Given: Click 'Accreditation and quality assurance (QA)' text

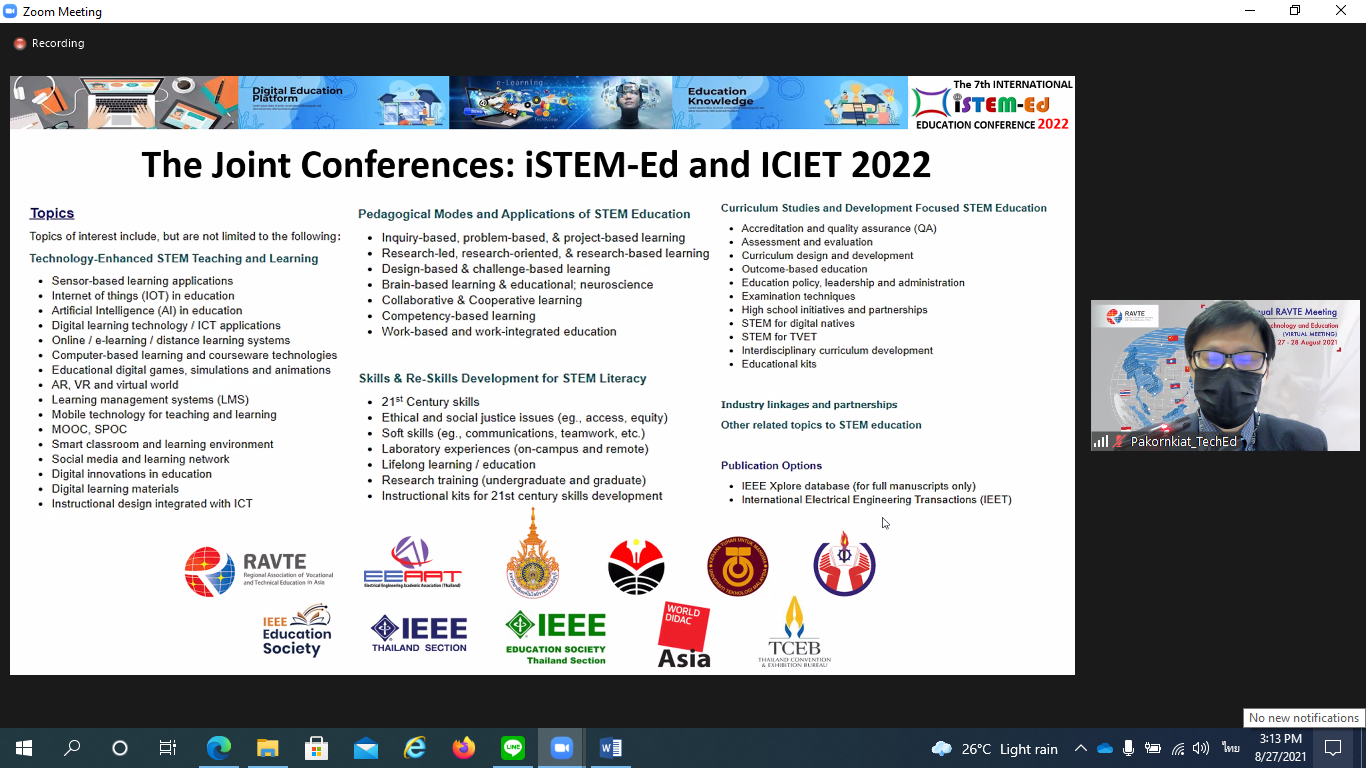Looking at the screenshot, I should (839, 229).
